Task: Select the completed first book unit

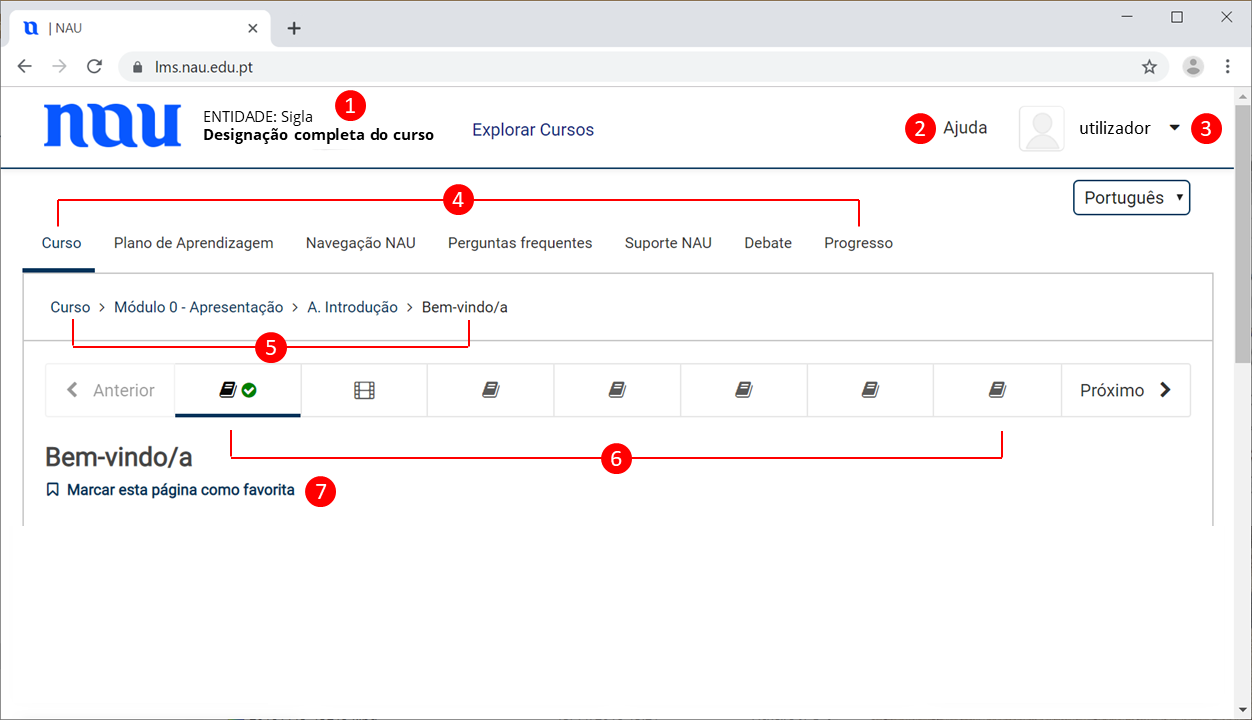Action: [237, 390]
